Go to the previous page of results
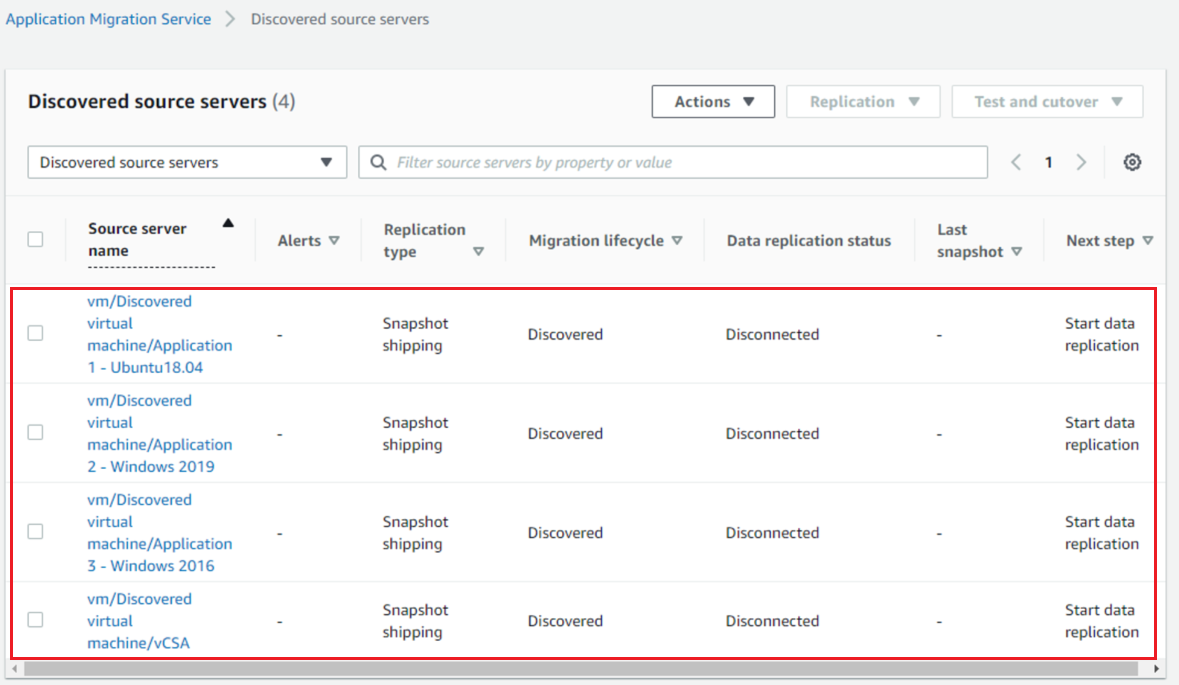The image size is (1179, 685). coord(1016,162)
